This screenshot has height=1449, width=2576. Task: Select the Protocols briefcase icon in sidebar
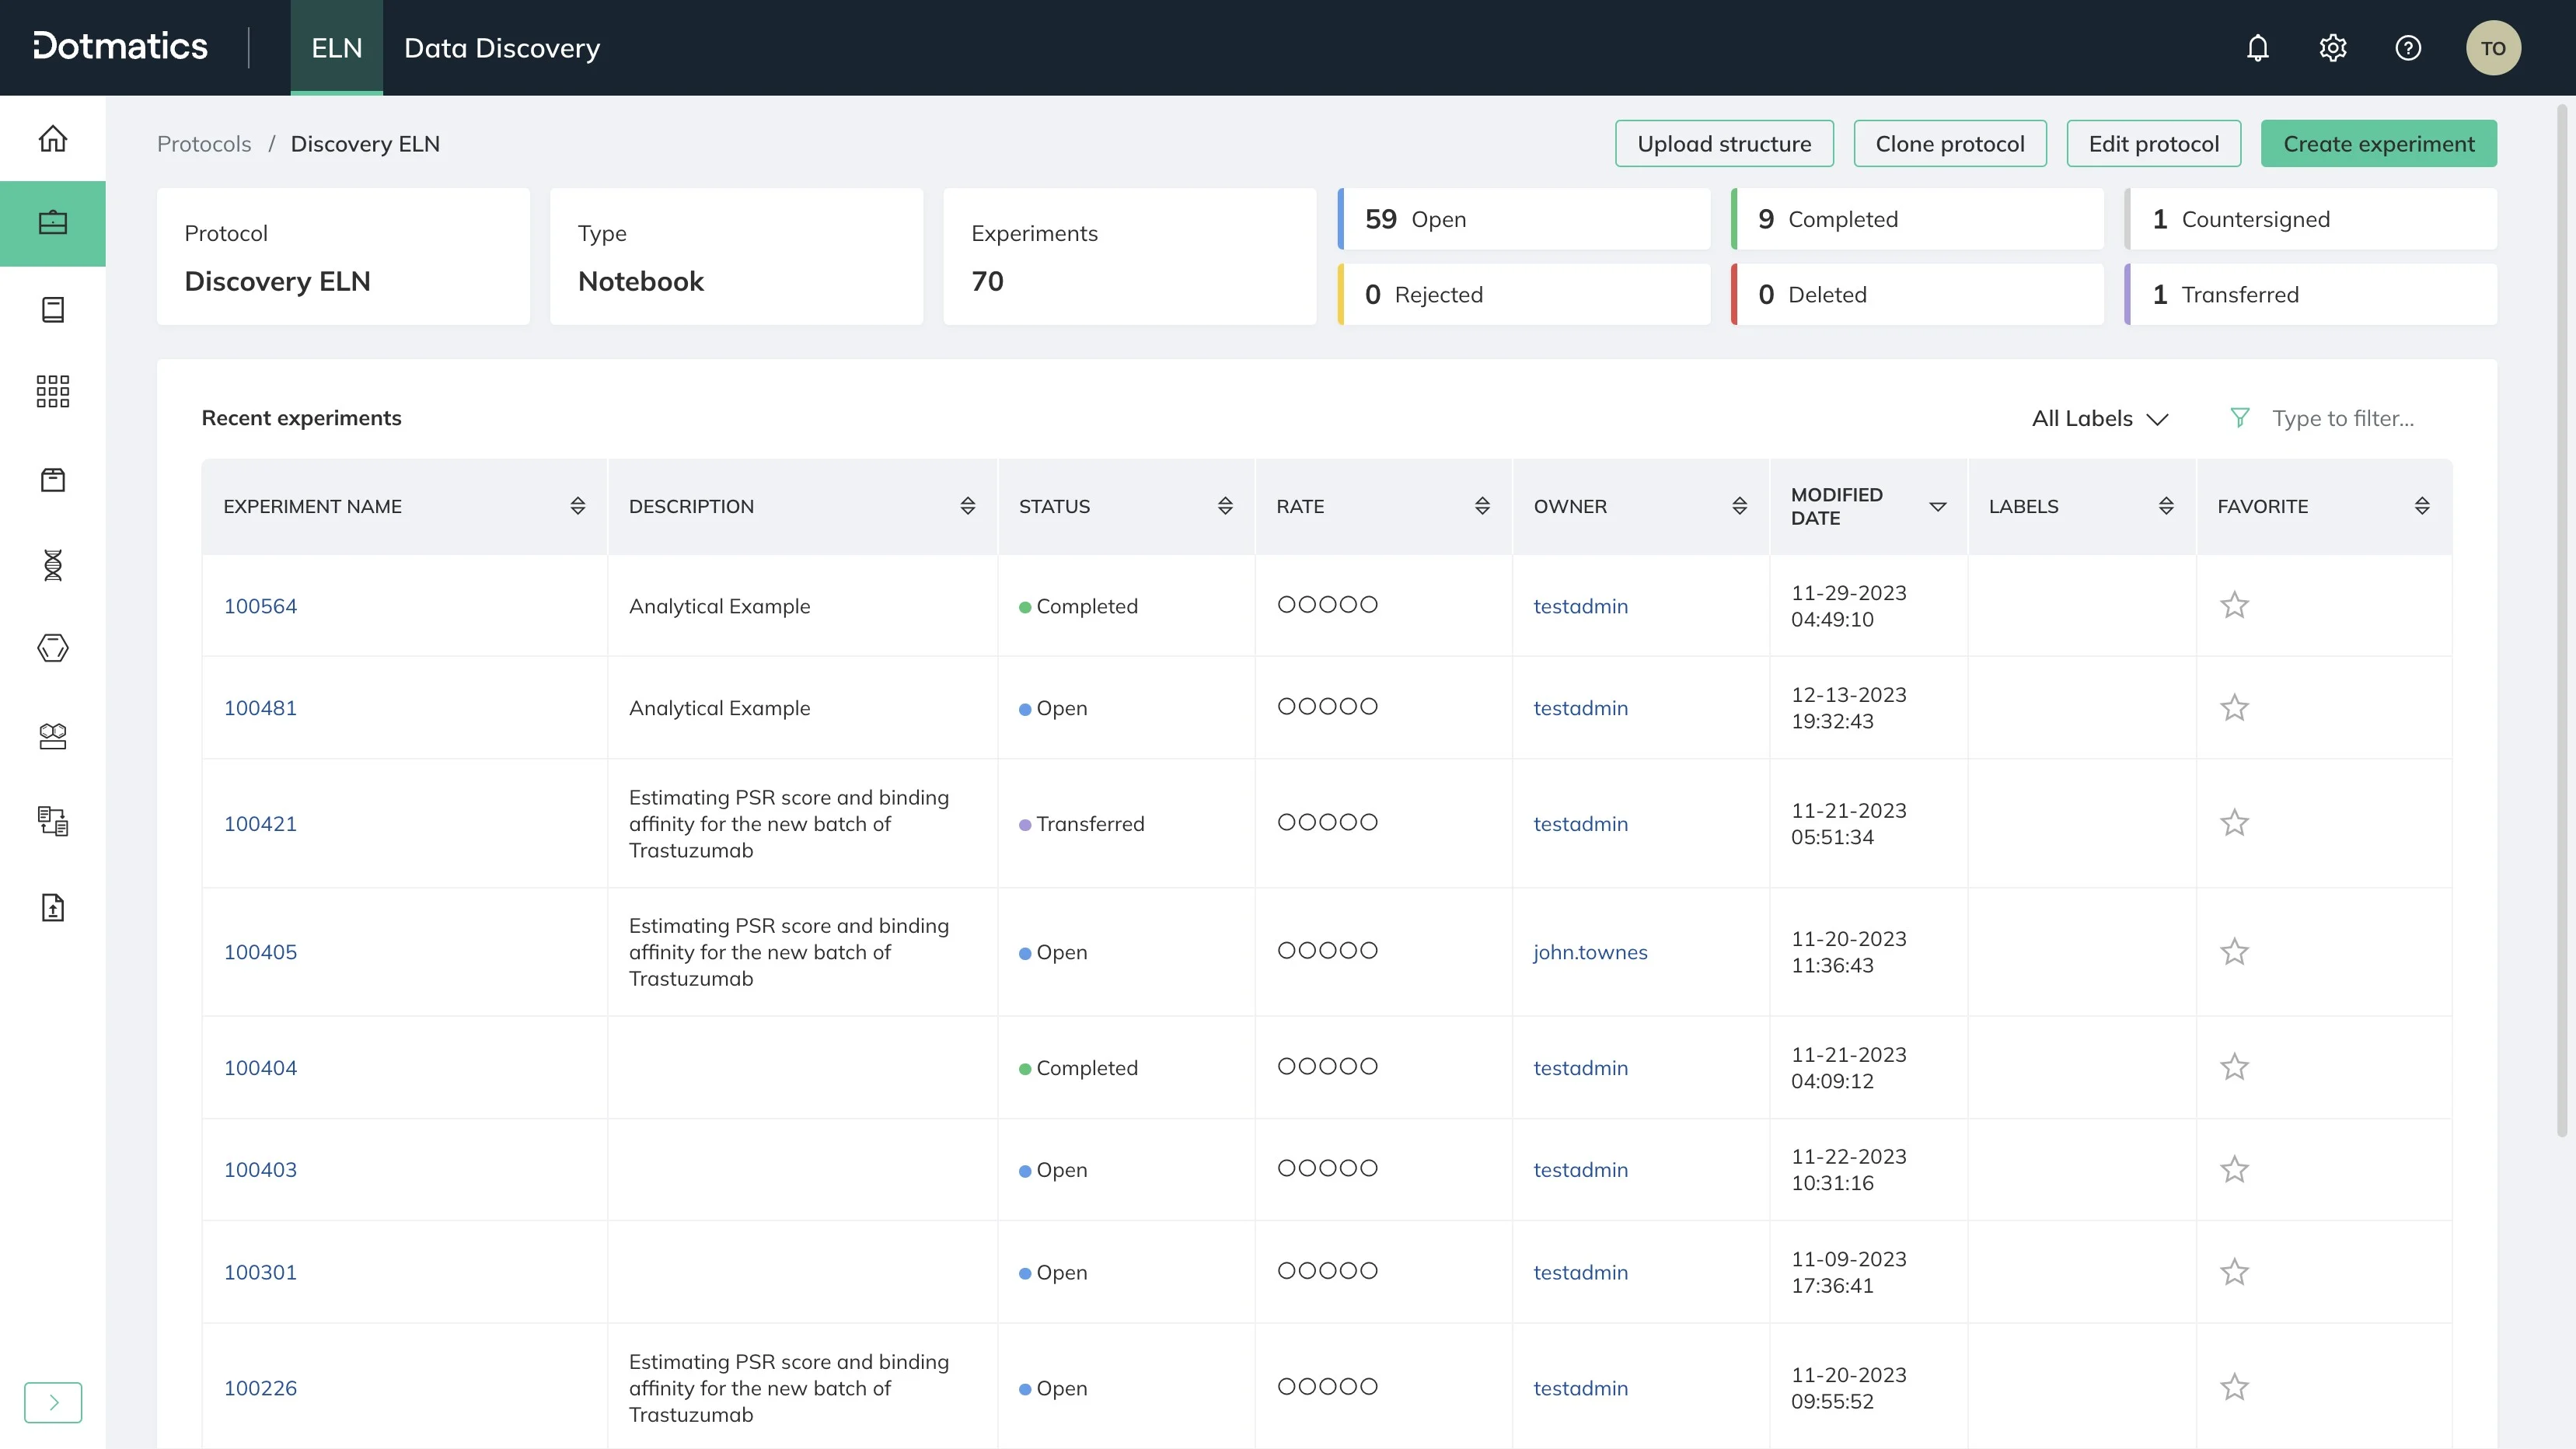52,223
